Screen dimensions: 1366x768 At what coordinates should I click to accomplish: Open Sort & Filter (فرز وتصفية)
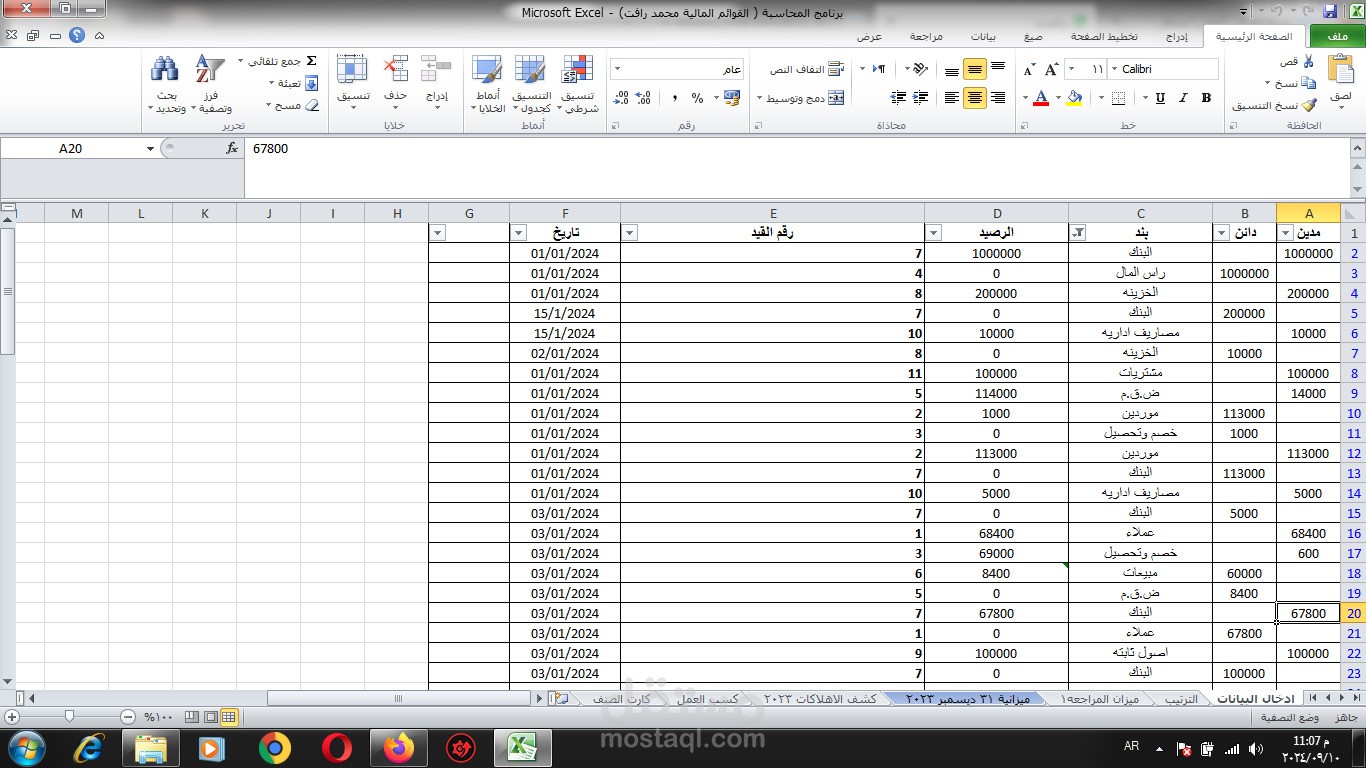pos(211,84)
